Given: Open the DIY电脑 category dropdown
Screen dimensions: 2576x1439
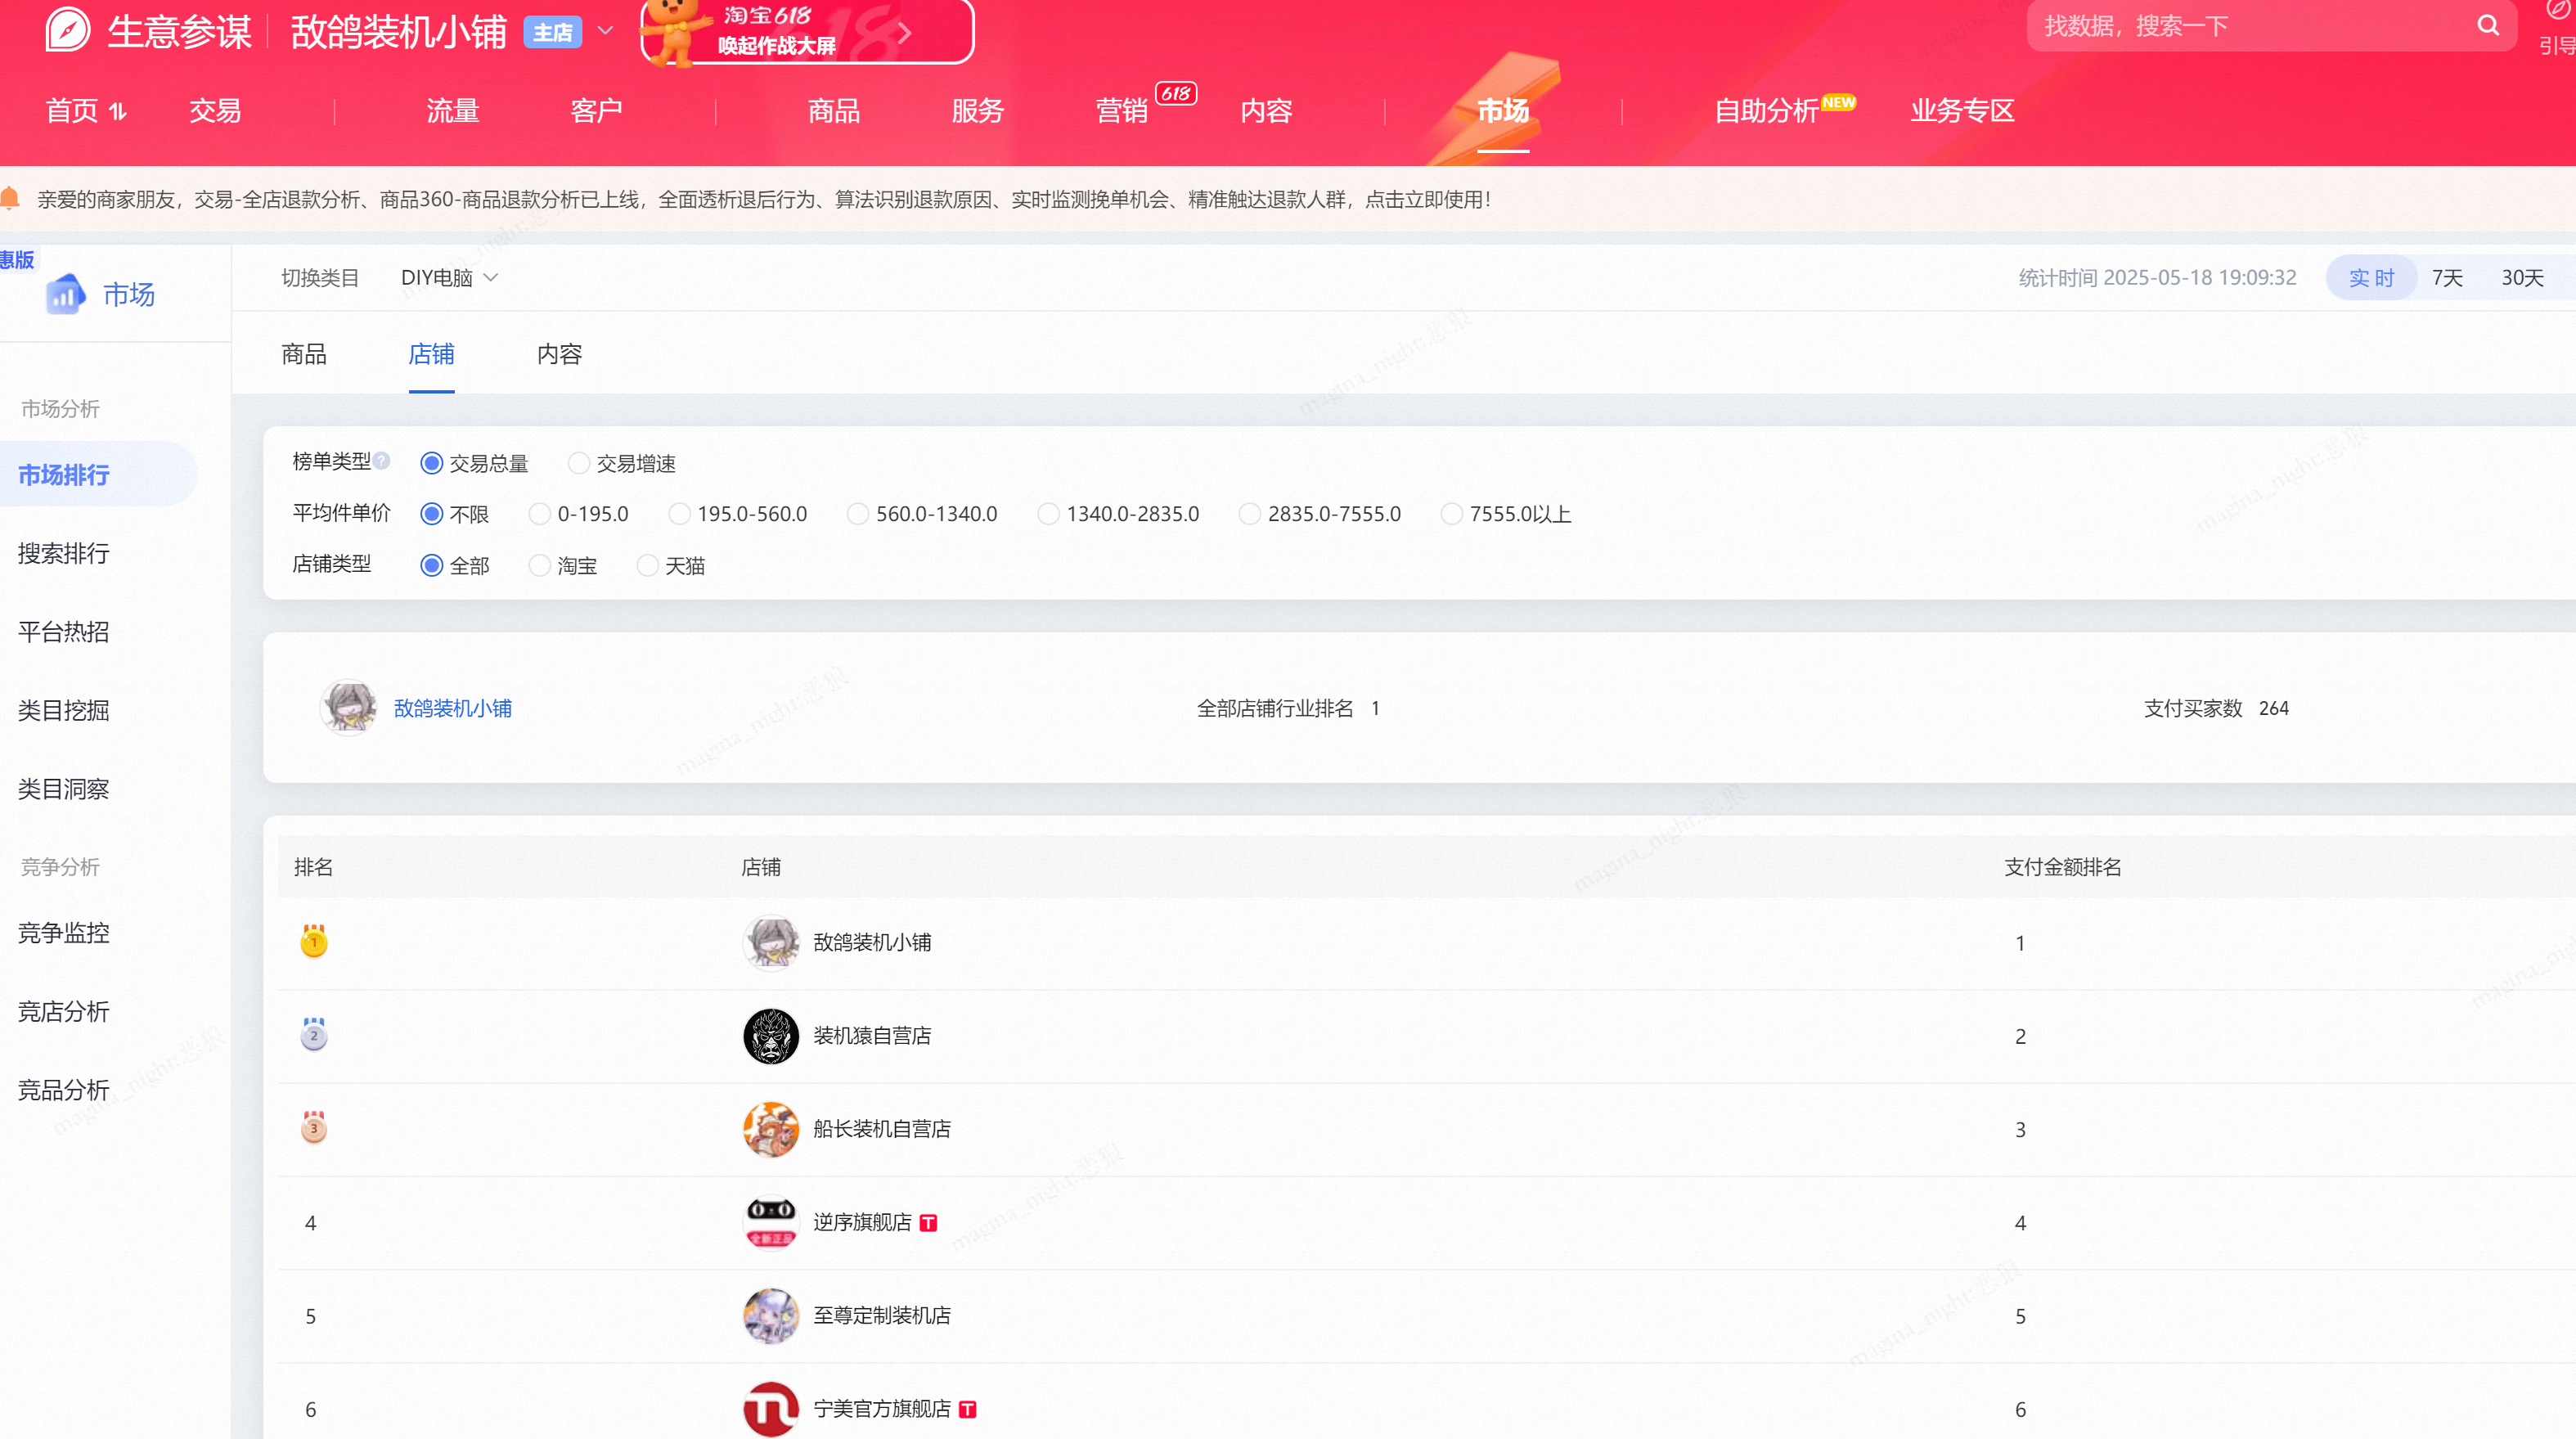Looking at the screenshot, I should tap(449, 278).
